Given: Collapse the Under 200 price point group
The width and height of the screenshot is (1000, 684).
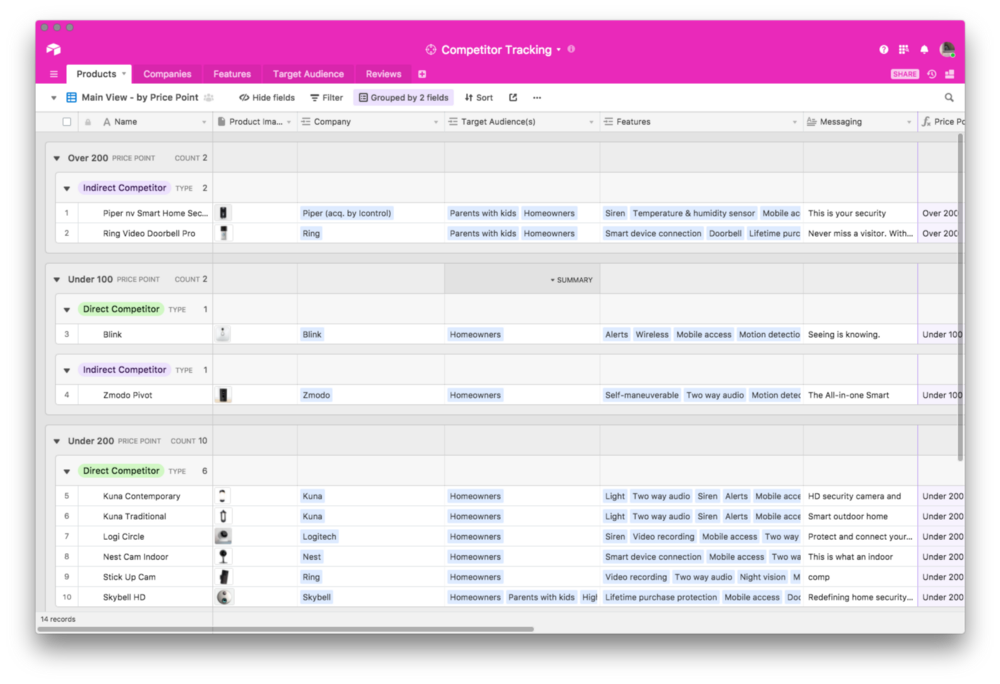Looking at the screenshot, I should point(57,441).
